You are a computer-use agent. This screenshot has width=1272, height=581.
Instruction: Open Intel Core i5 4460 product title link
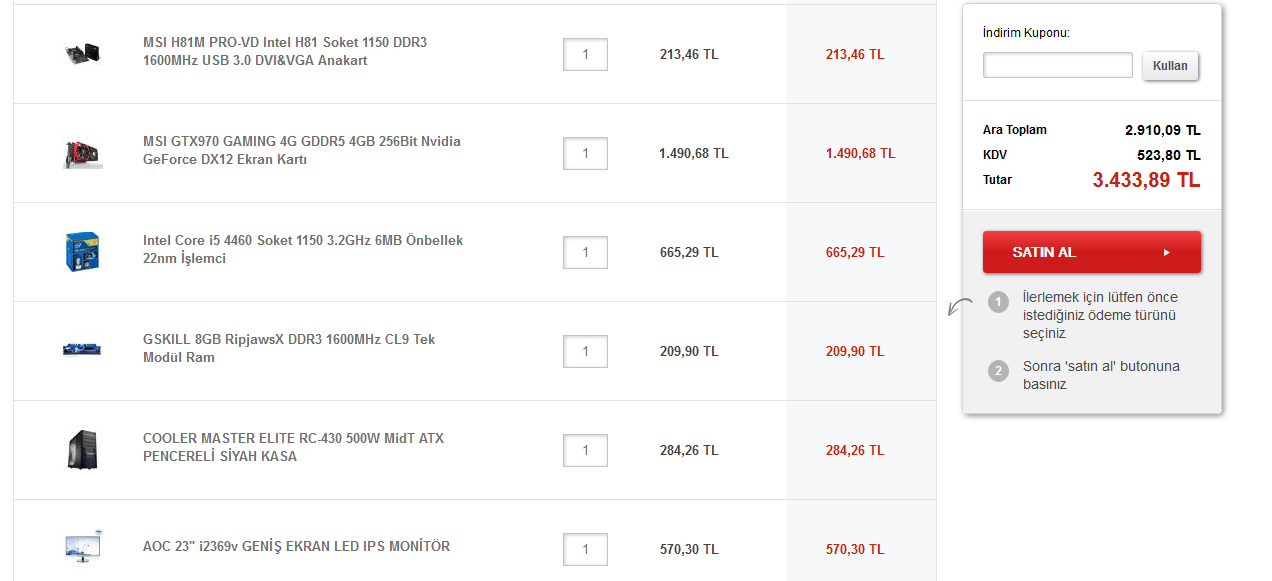pos(303,249)
